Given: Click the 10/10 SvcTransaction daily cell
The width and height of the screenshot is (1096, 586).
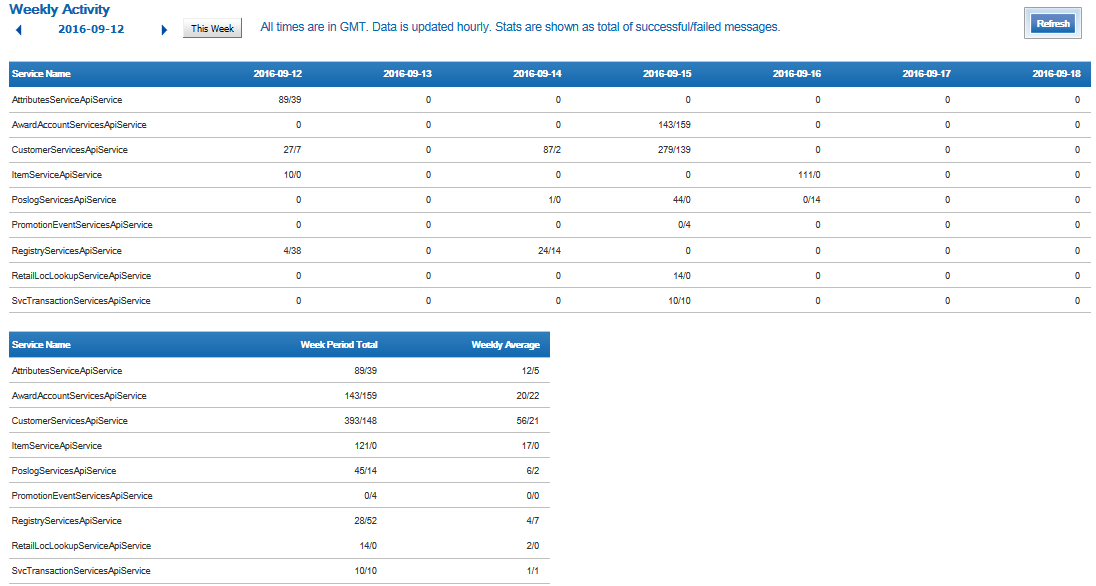Looking at the screenshot, I should coord(679,301).
